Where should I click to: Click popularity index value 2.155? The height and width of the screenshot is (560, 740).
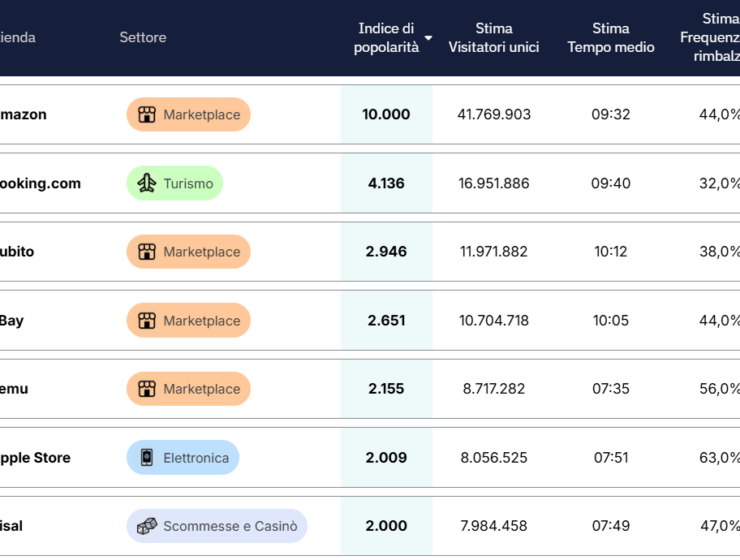point(386,389)
